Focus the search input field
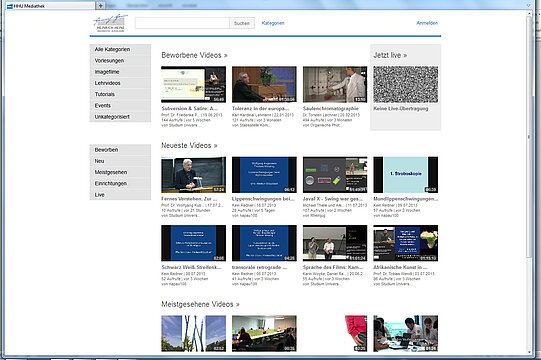The width and height of the screenshot is (541, 360). (182, 23)
